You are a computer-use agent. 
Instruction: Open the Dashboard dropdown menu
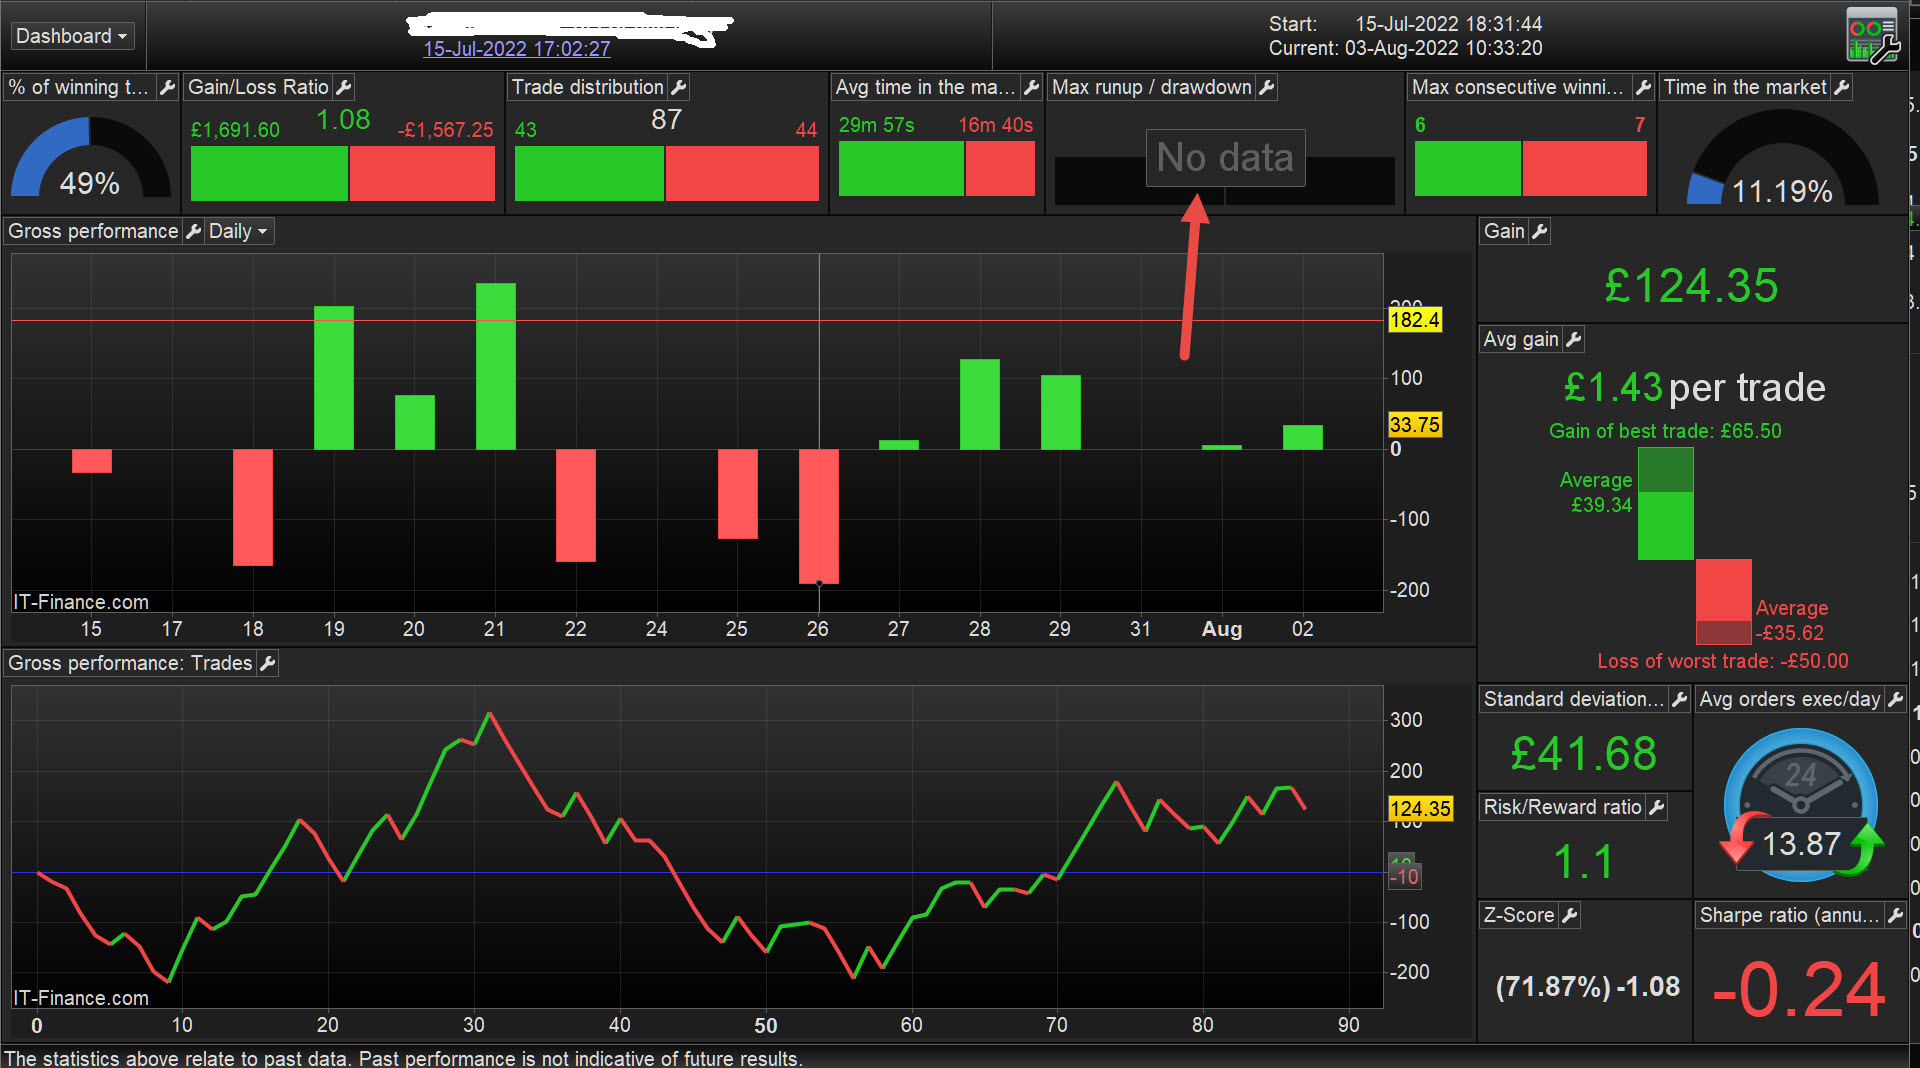[x=72, y=36]
